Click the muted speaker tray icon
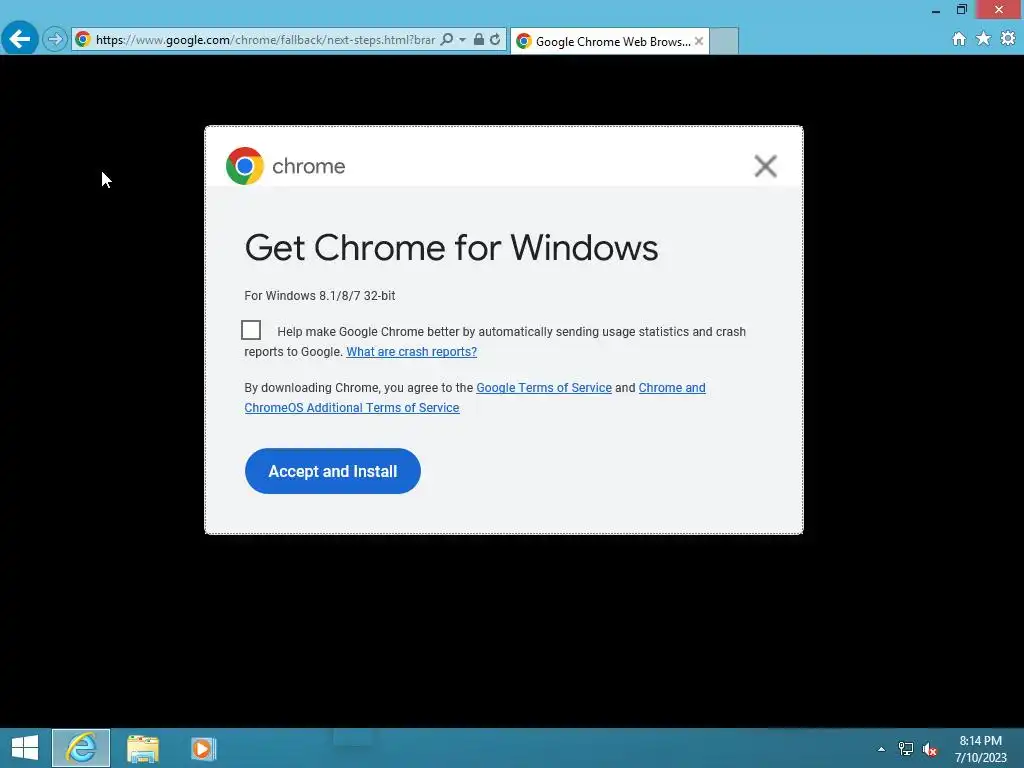 (x=930, y=749)
